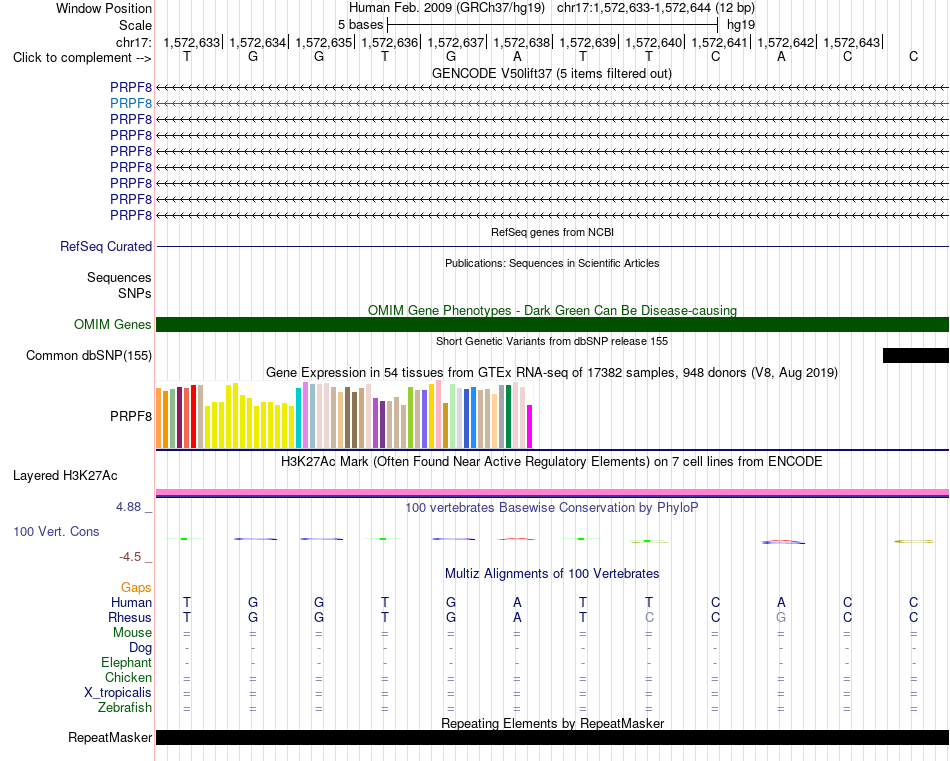This screenshot has height=761, width=950.
Task: Click the chr17: ruler label
Action: (x=134, y=42)
